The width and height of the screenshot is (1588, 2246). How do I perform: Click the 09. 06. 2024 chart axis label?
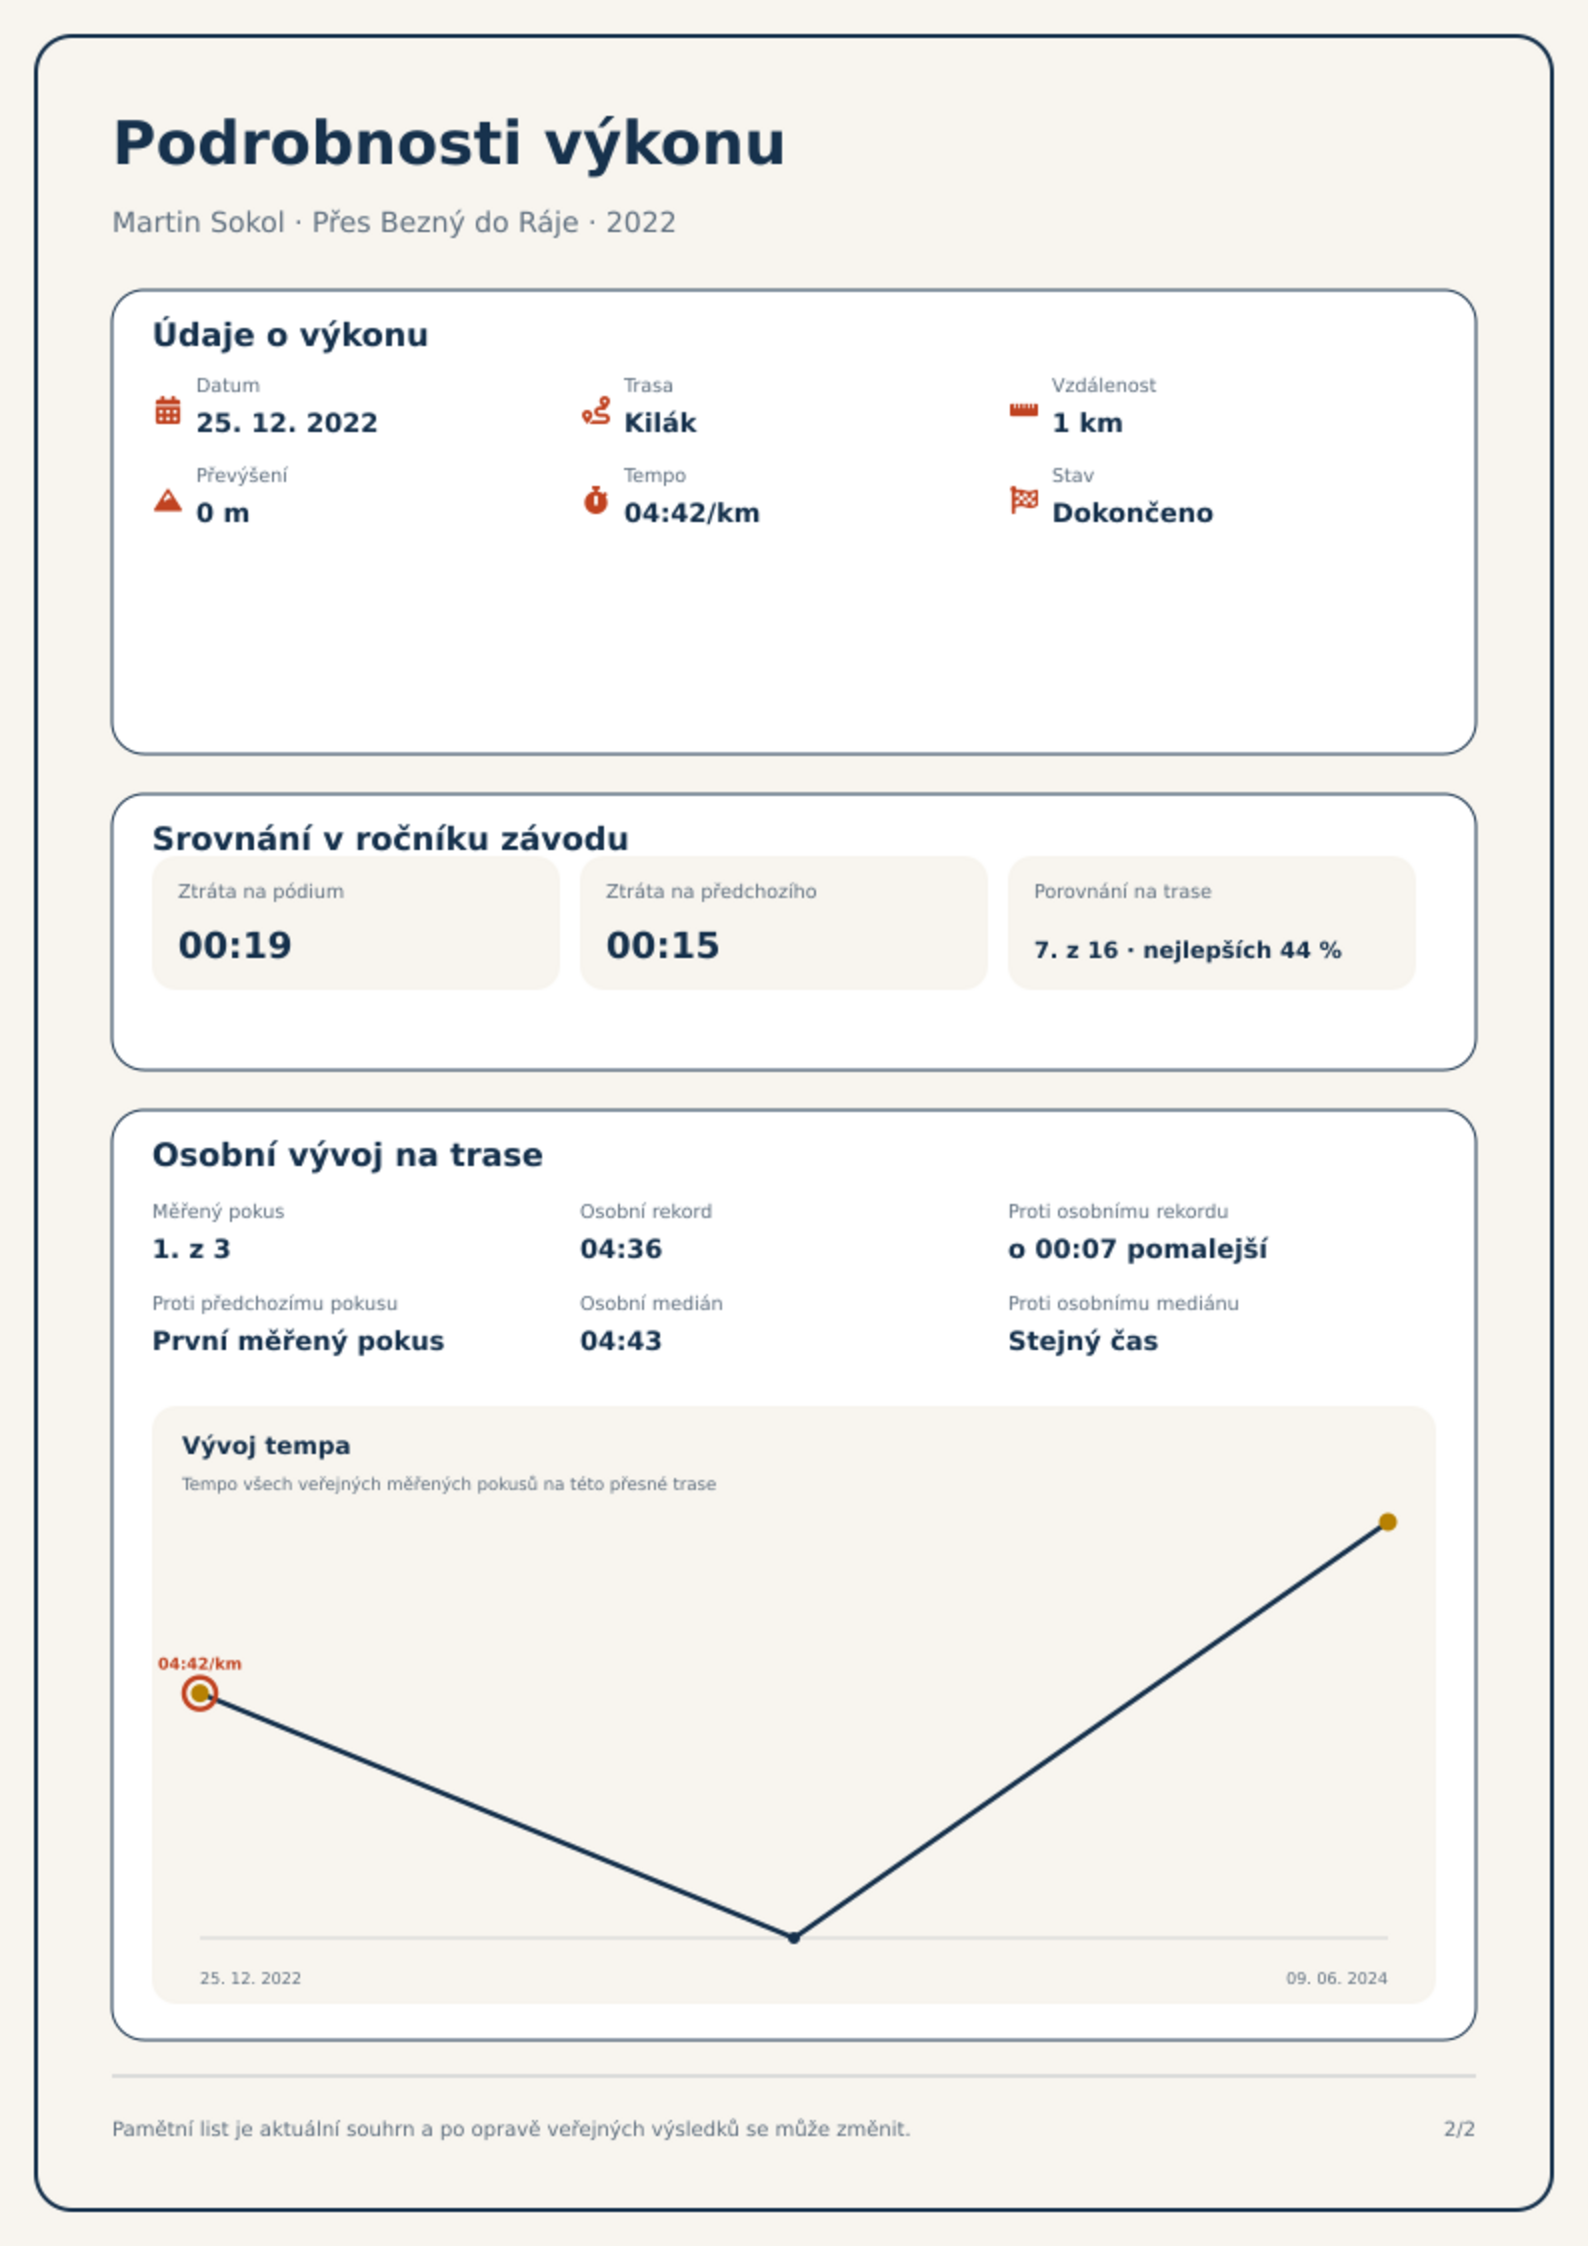[1336, 1977]
